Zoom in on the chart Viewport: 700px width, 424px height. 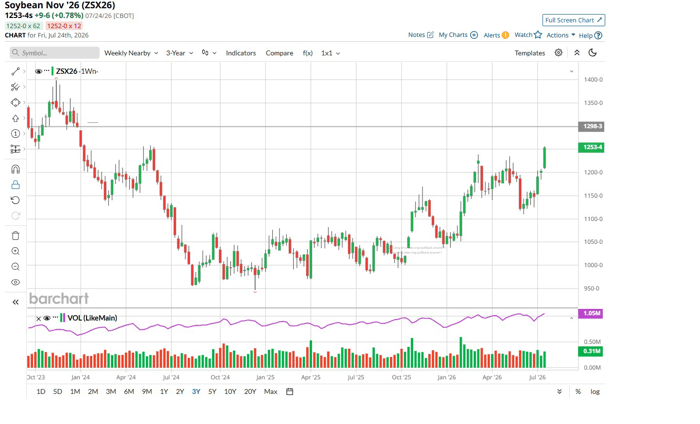(16, 251)
